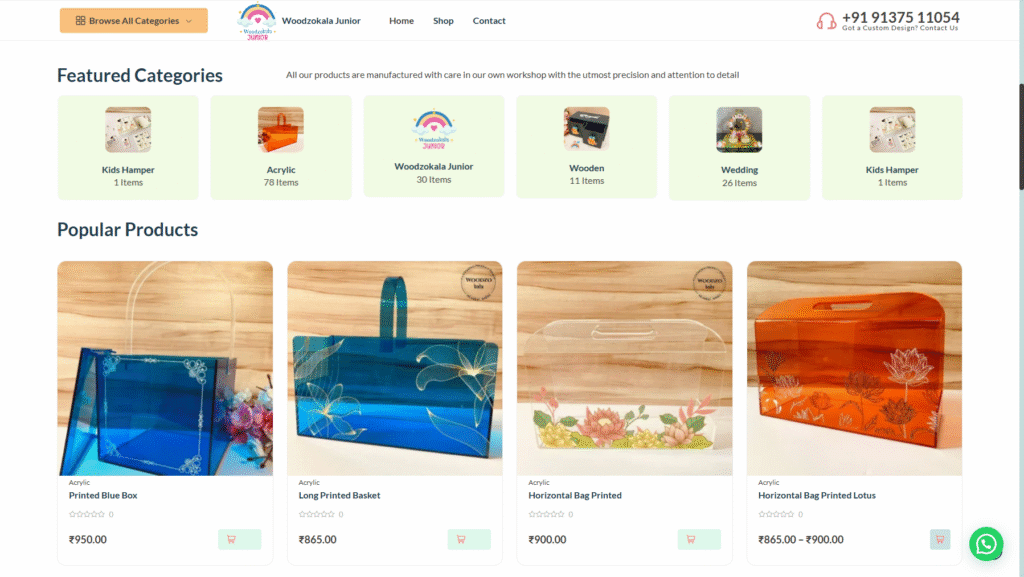Select the Wedding category card
Screen dimensions: 1024x577
739,148
